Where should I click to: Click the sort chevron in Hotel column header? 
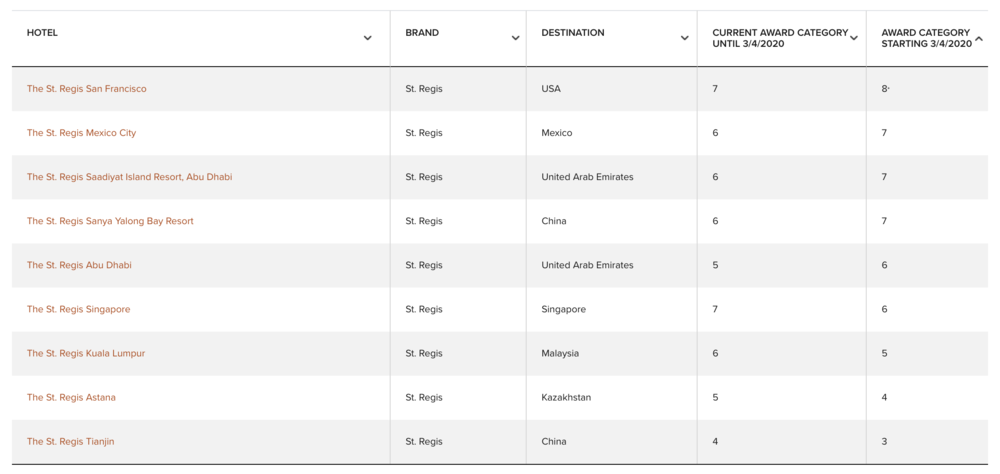[368, 38]
